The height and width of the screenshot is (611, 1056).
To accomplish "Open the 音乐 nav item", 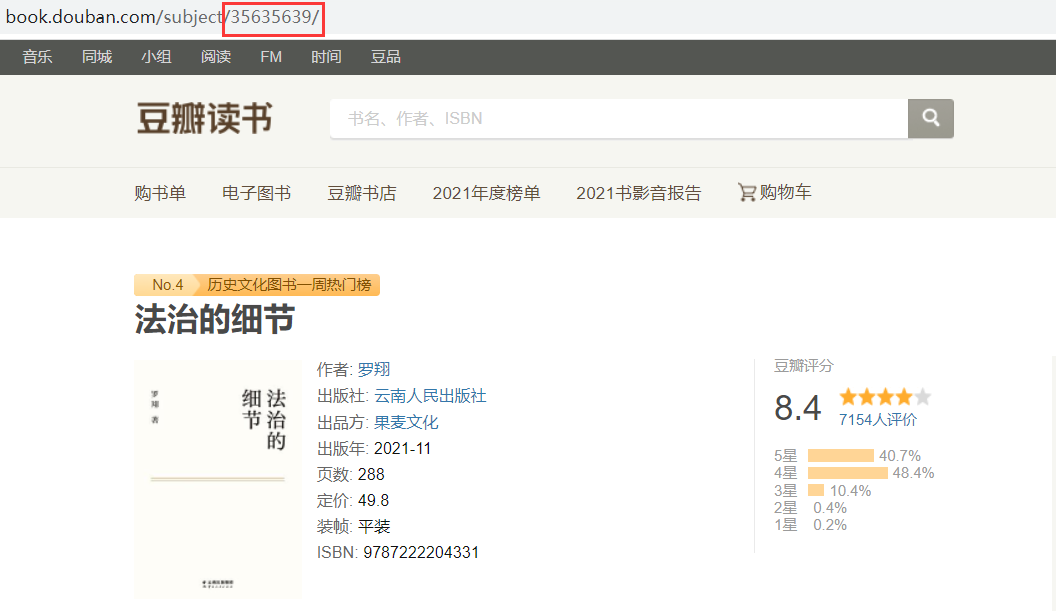I will tap(37, 57).
